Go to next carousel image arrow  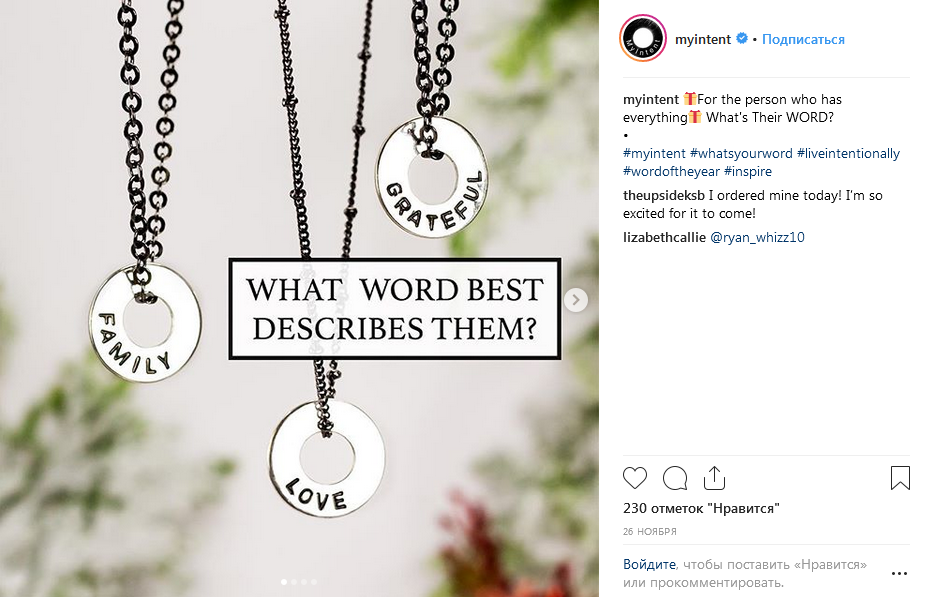[x=575, y=300]
